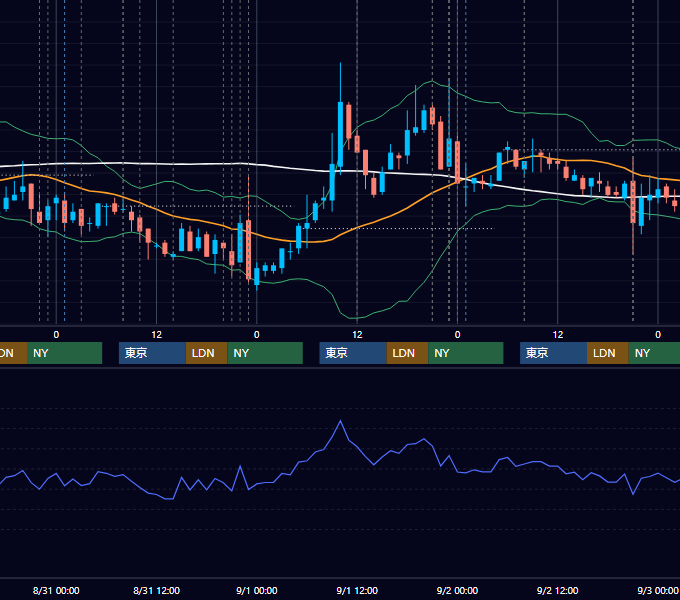The height and width of the screenshot is (600, 680).
Task: Click the 9/1 12:00 date label
Action: [357, 590]
